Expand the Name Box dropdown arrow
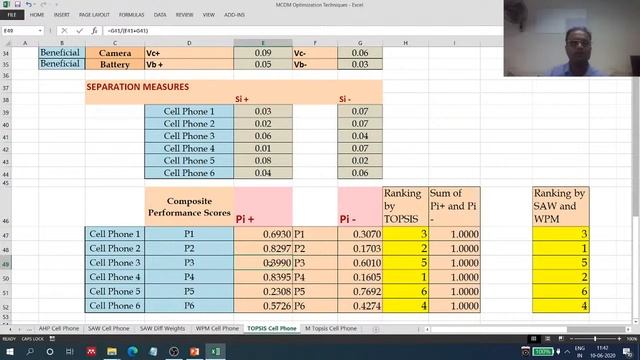The image size is (640, 360). [x=40, y=31]
